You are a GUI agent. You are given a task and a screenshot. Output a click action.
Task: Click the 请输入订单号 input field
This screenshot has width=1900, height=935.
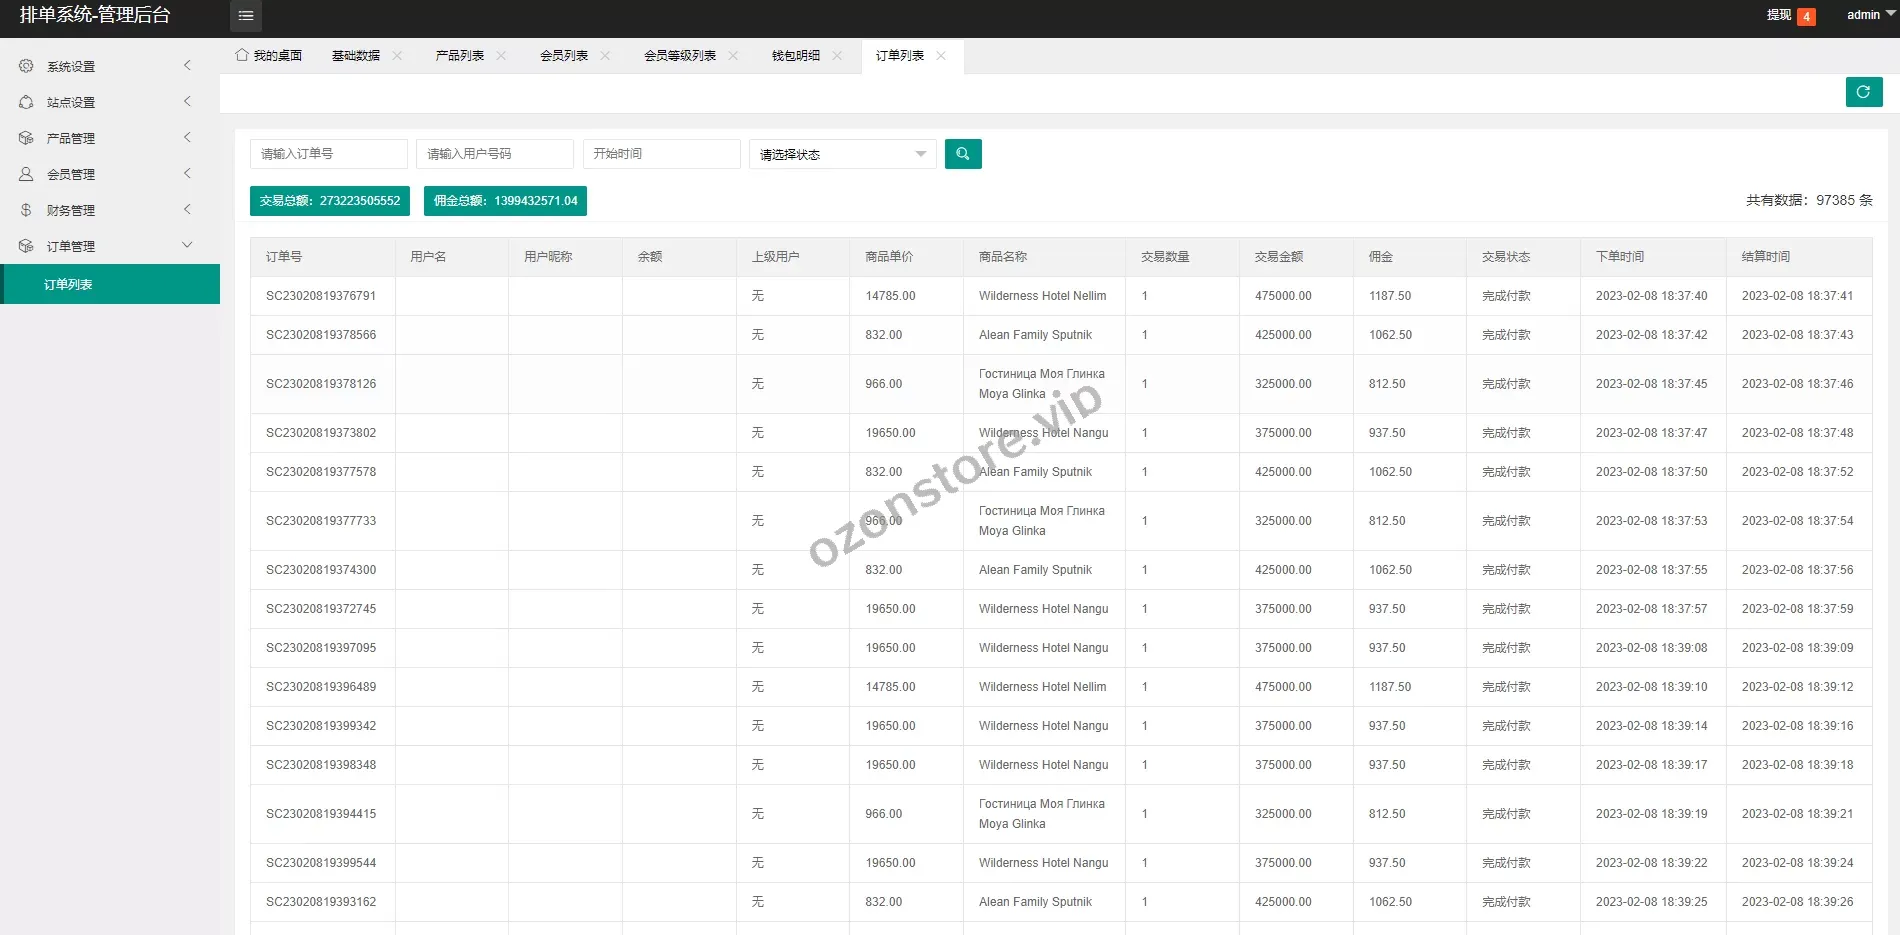tap(328, 154)
